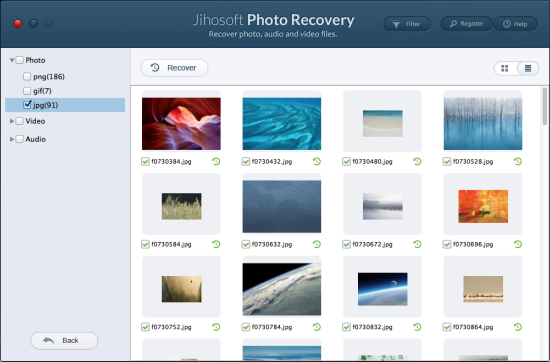Go Back to previous screen

[64, 341]
